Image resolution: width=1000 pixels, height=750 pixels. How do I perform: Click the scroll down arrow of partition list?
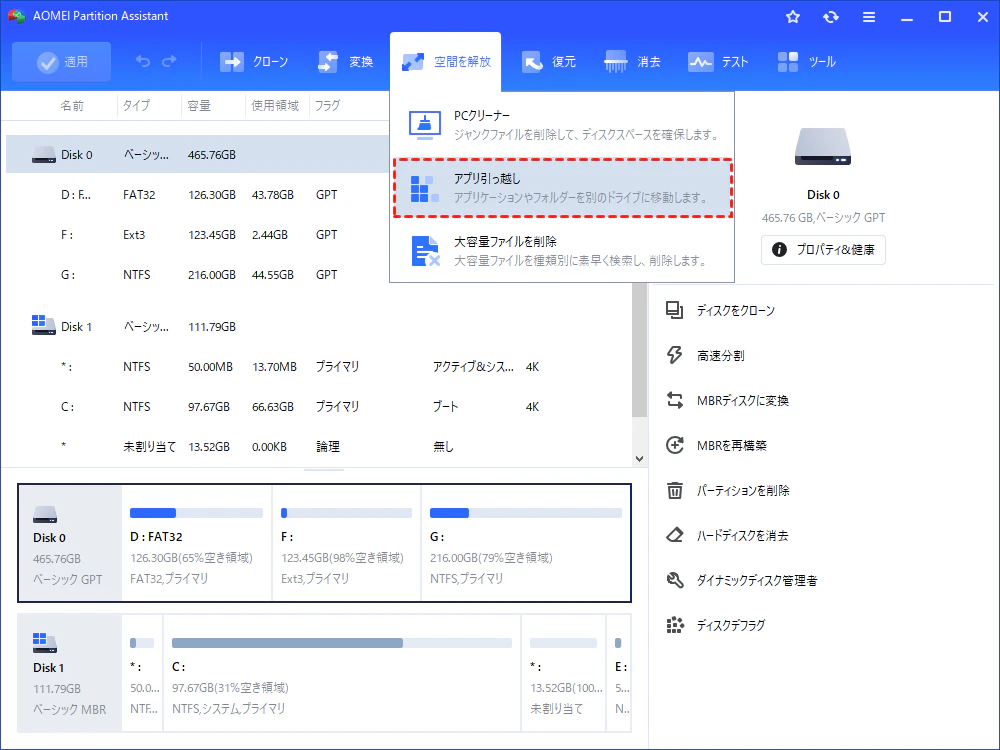click(640, 459)
